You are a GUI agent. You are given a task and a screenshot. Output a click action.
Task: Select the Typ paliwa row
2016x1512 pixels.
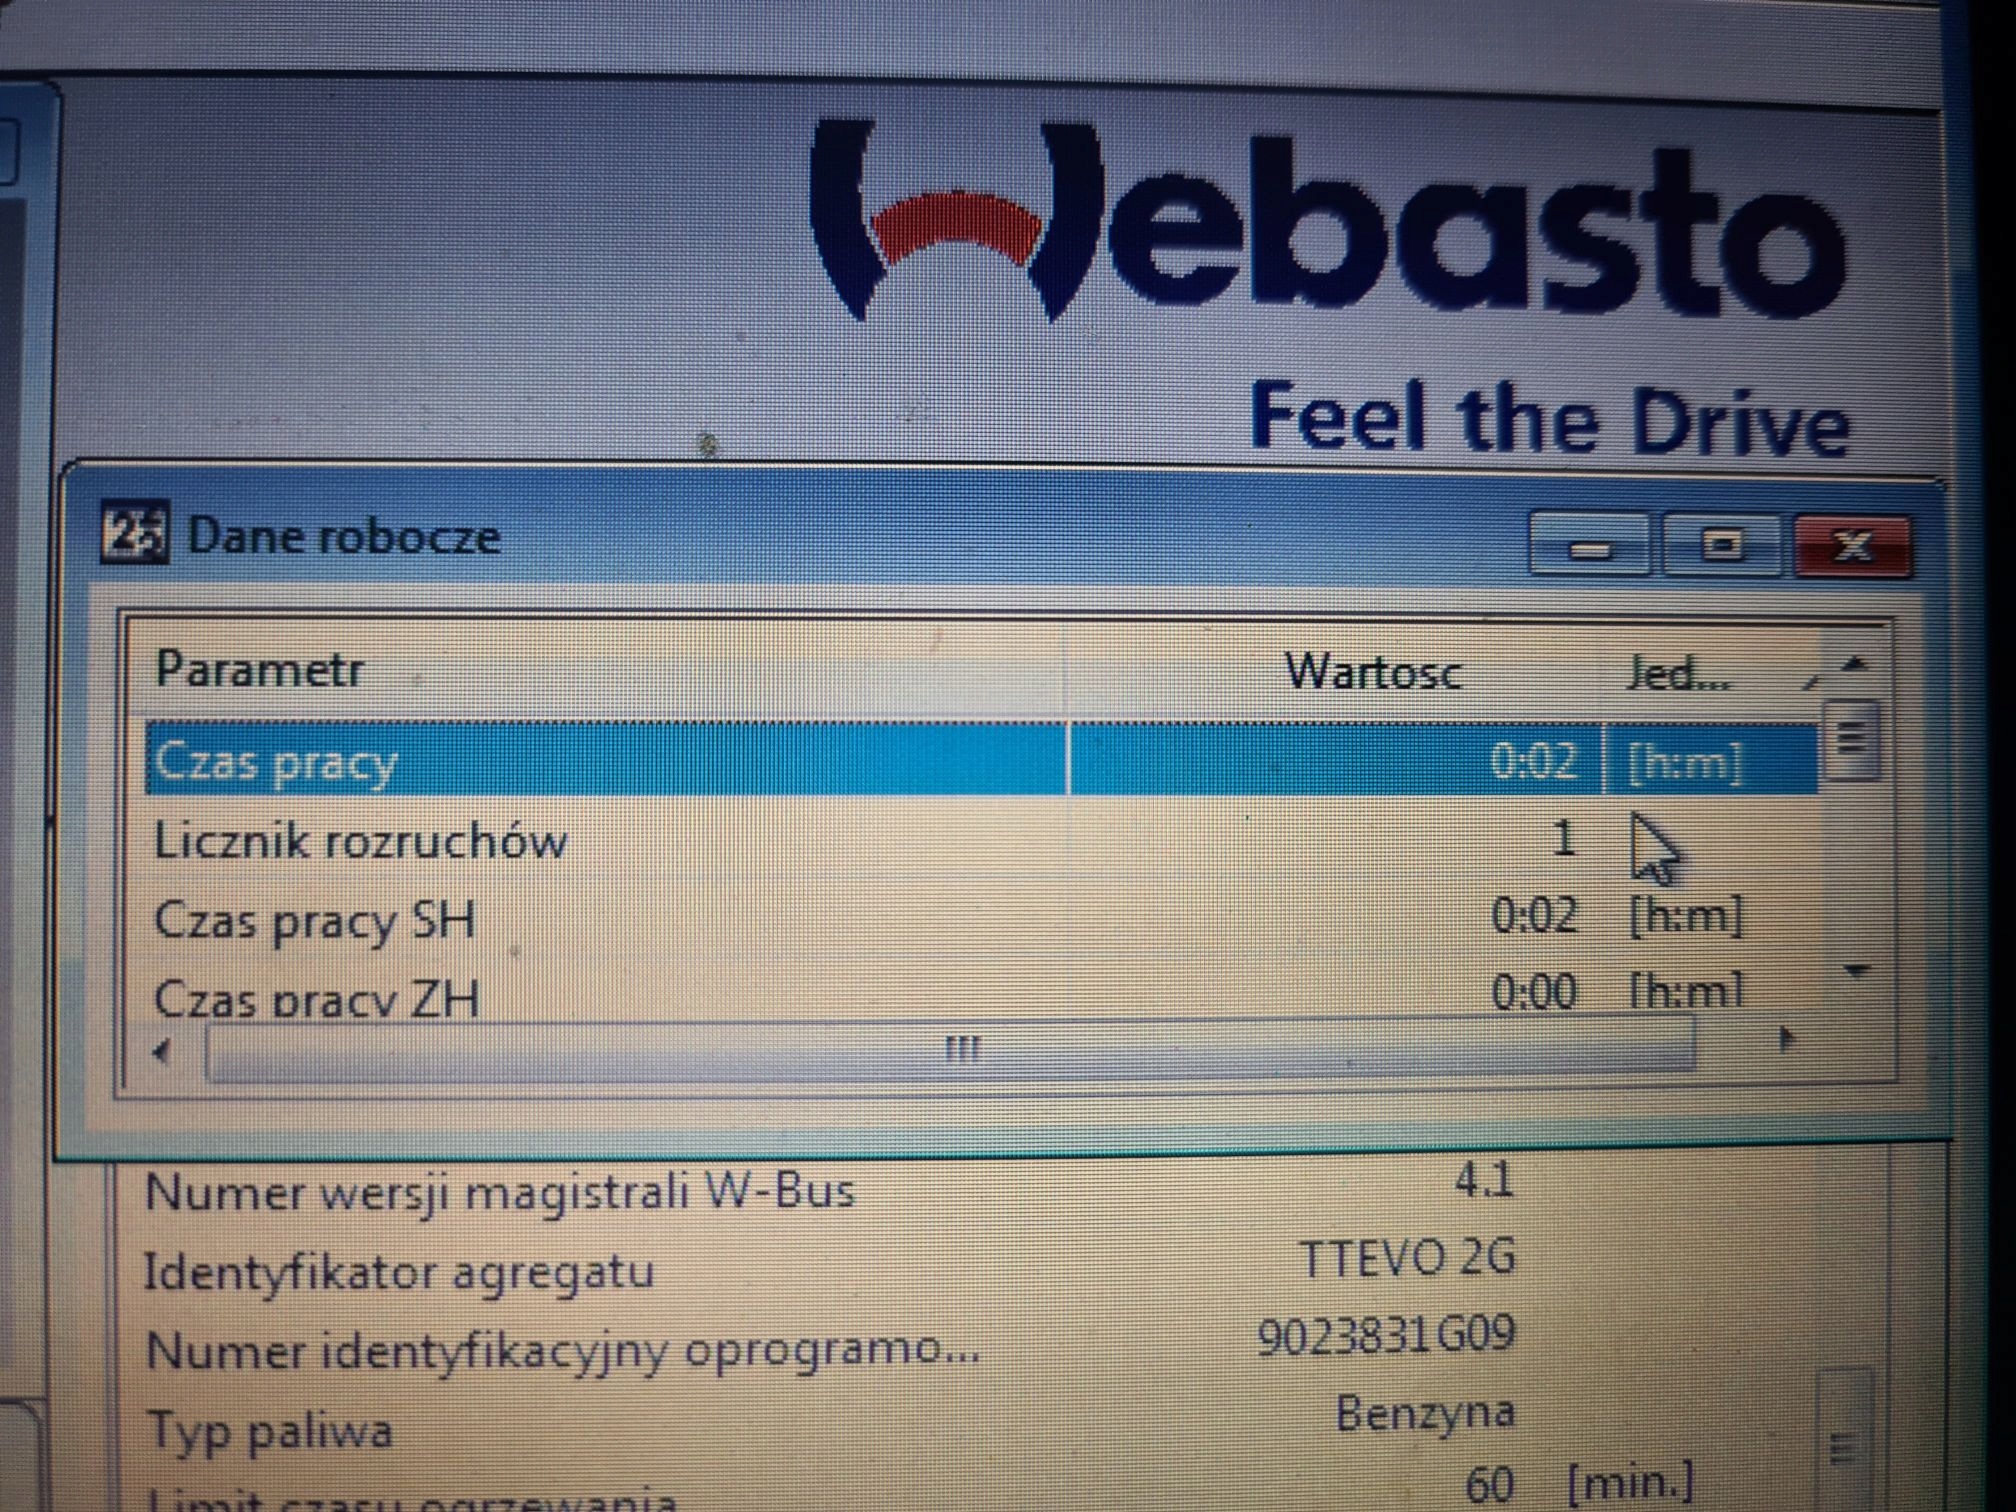click(270, 1430)
